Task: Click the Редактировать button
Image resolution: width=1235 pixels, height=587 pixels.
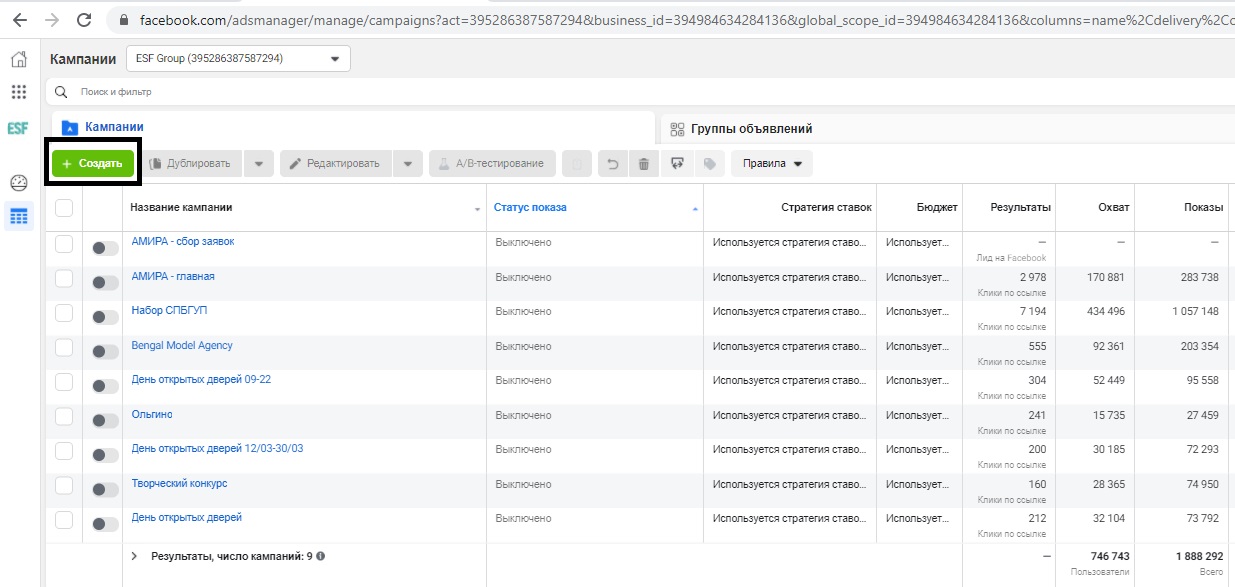Action: 336,164
